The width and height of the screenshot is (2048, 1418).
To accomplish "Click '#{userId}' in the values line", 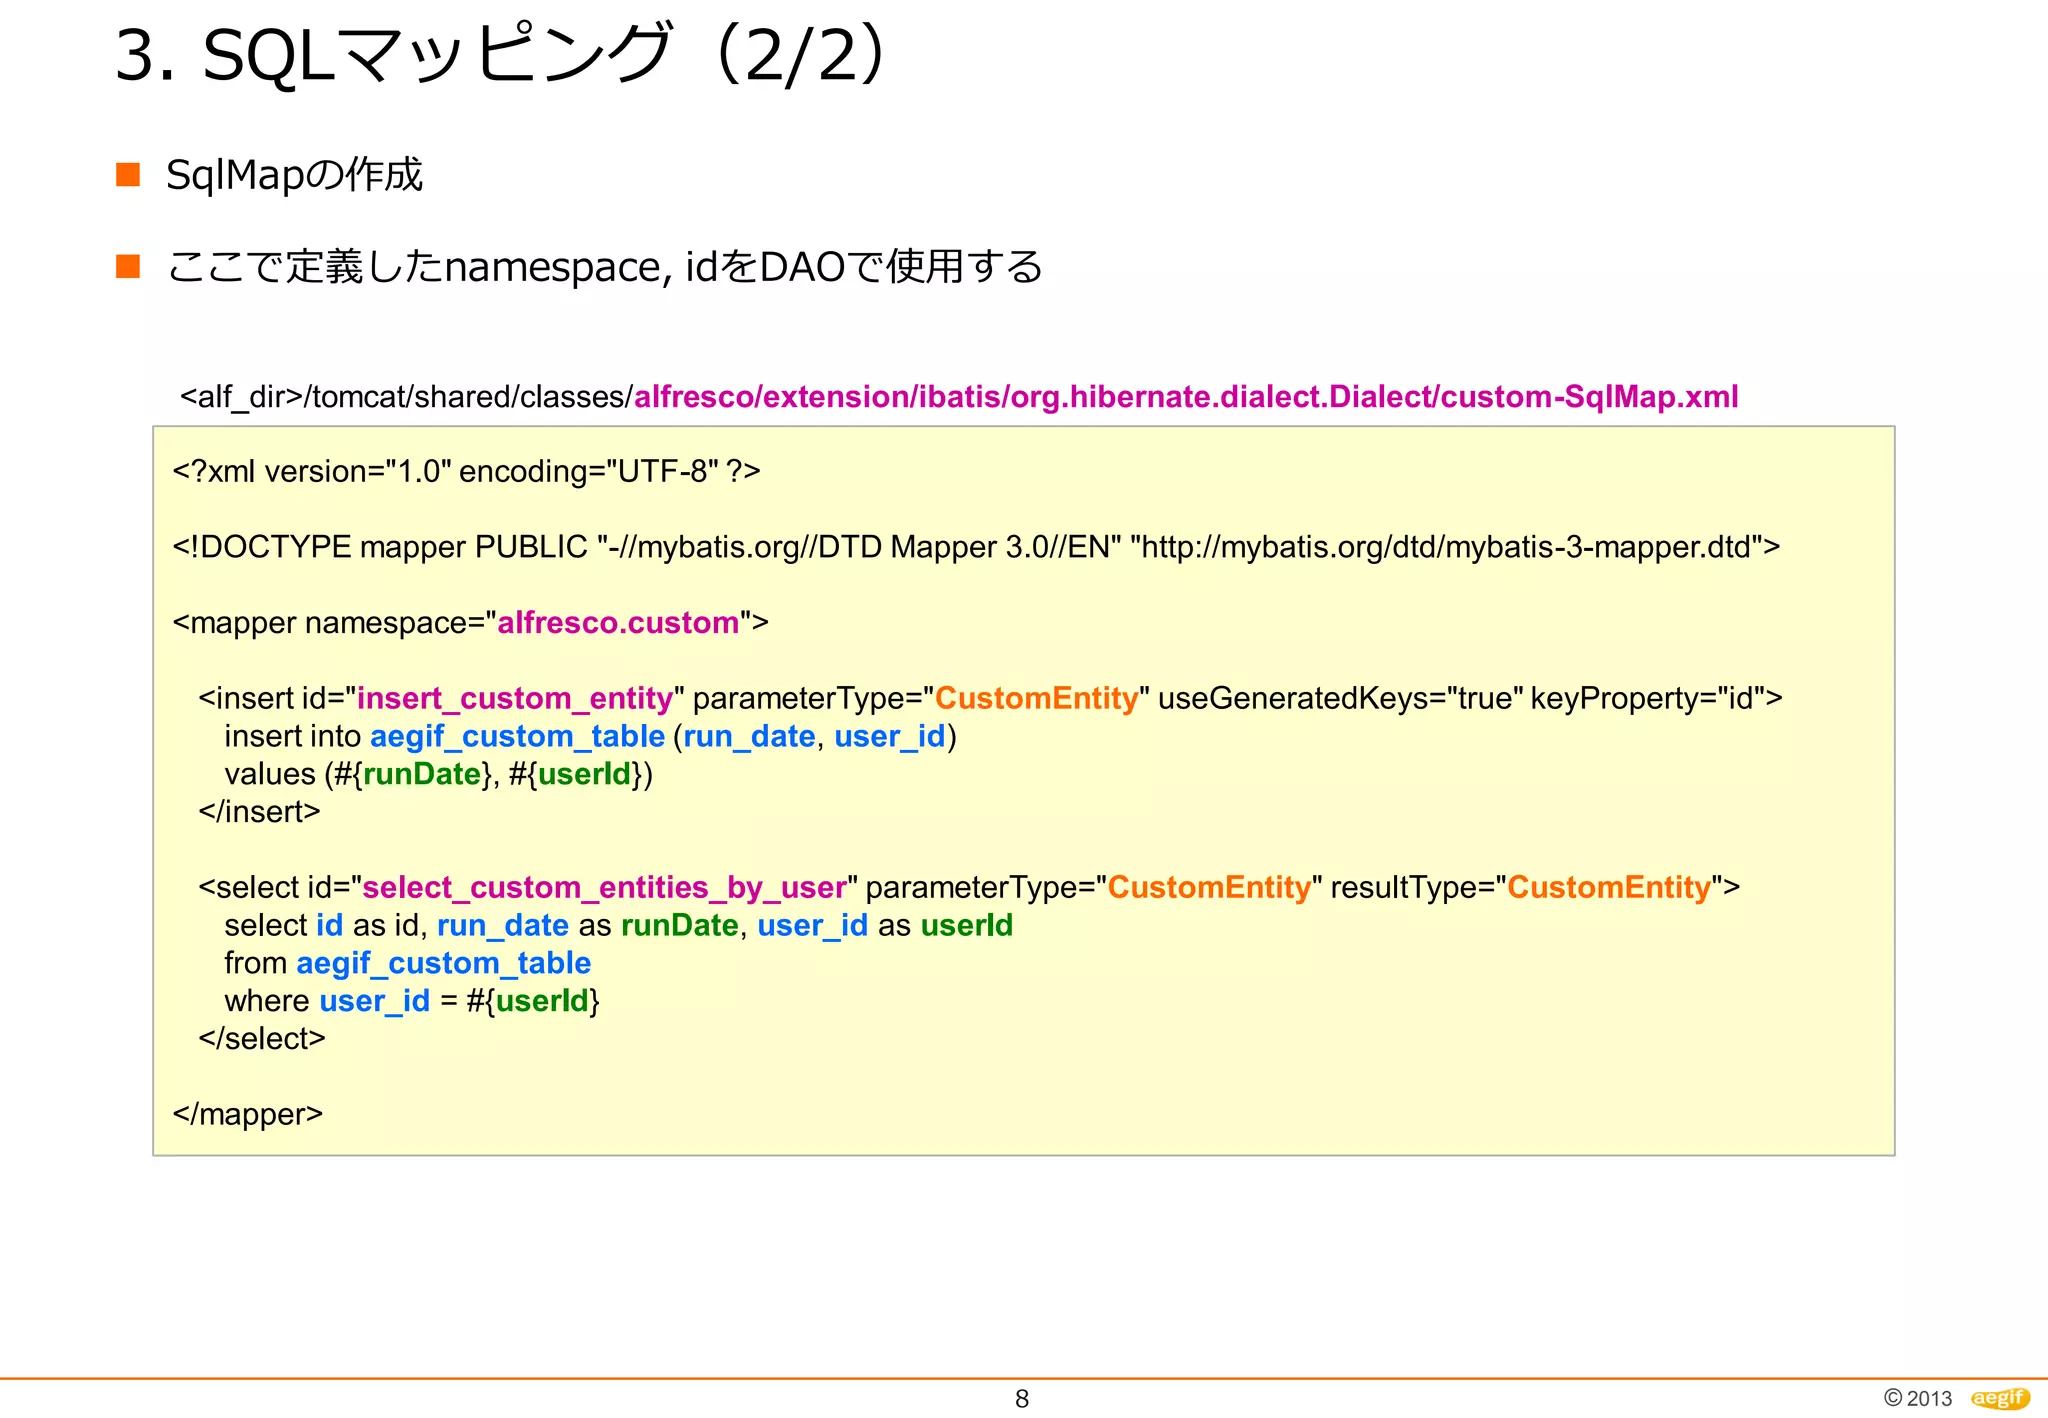I will coord(576,774).
